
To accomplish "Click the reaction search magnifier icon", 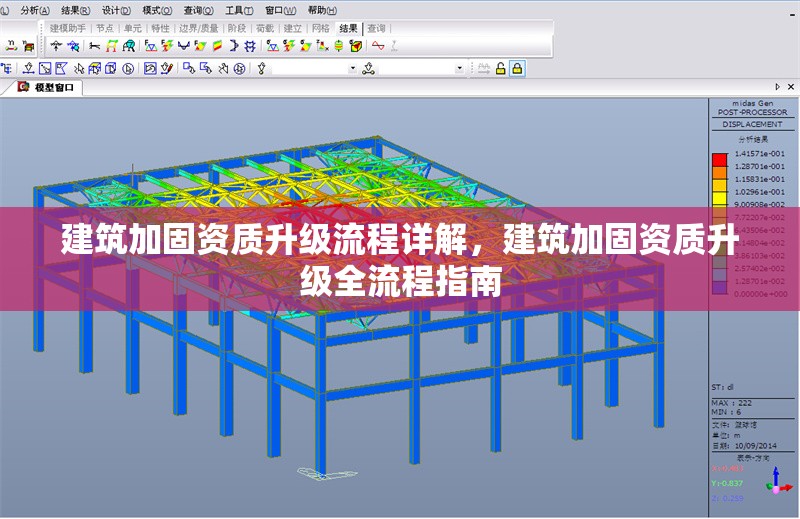I will (x=73, y=46).
